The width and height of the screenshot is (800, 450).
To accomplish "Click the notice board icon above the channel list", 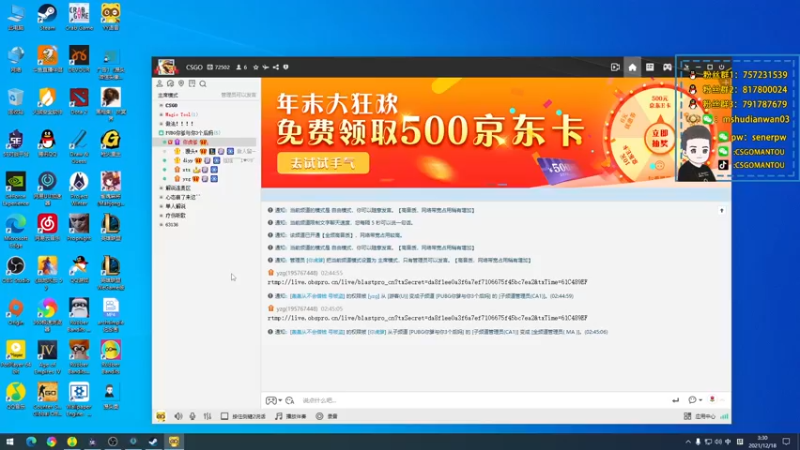I will coord(192,83).
